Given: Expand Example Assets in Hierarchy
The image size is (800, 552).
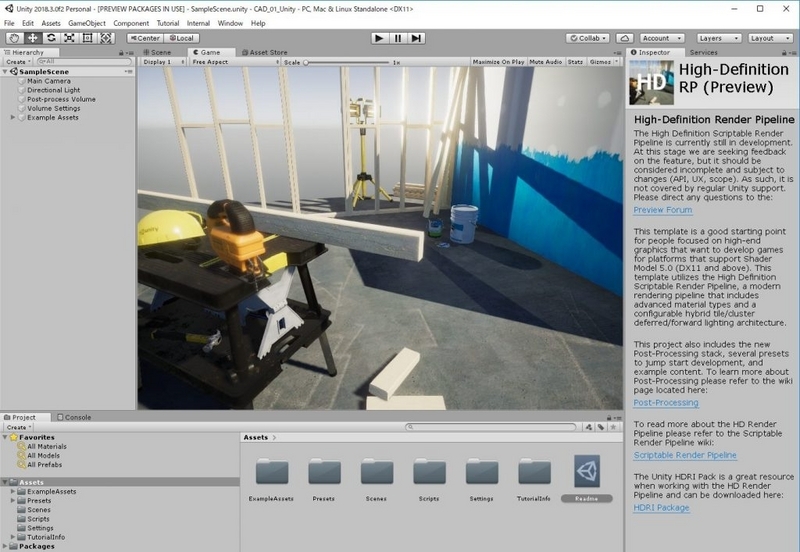Looking at the screenshot, I should (x=13, y=117).
